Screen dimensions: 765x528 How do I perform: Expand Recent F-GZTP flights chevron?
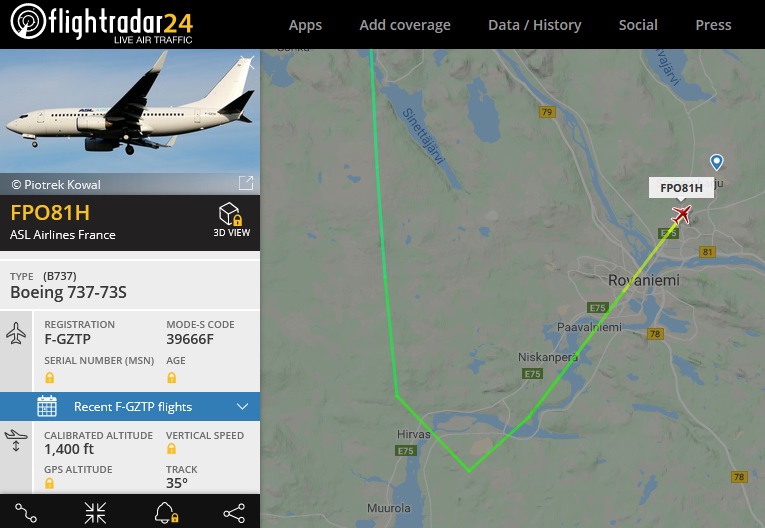242,406
